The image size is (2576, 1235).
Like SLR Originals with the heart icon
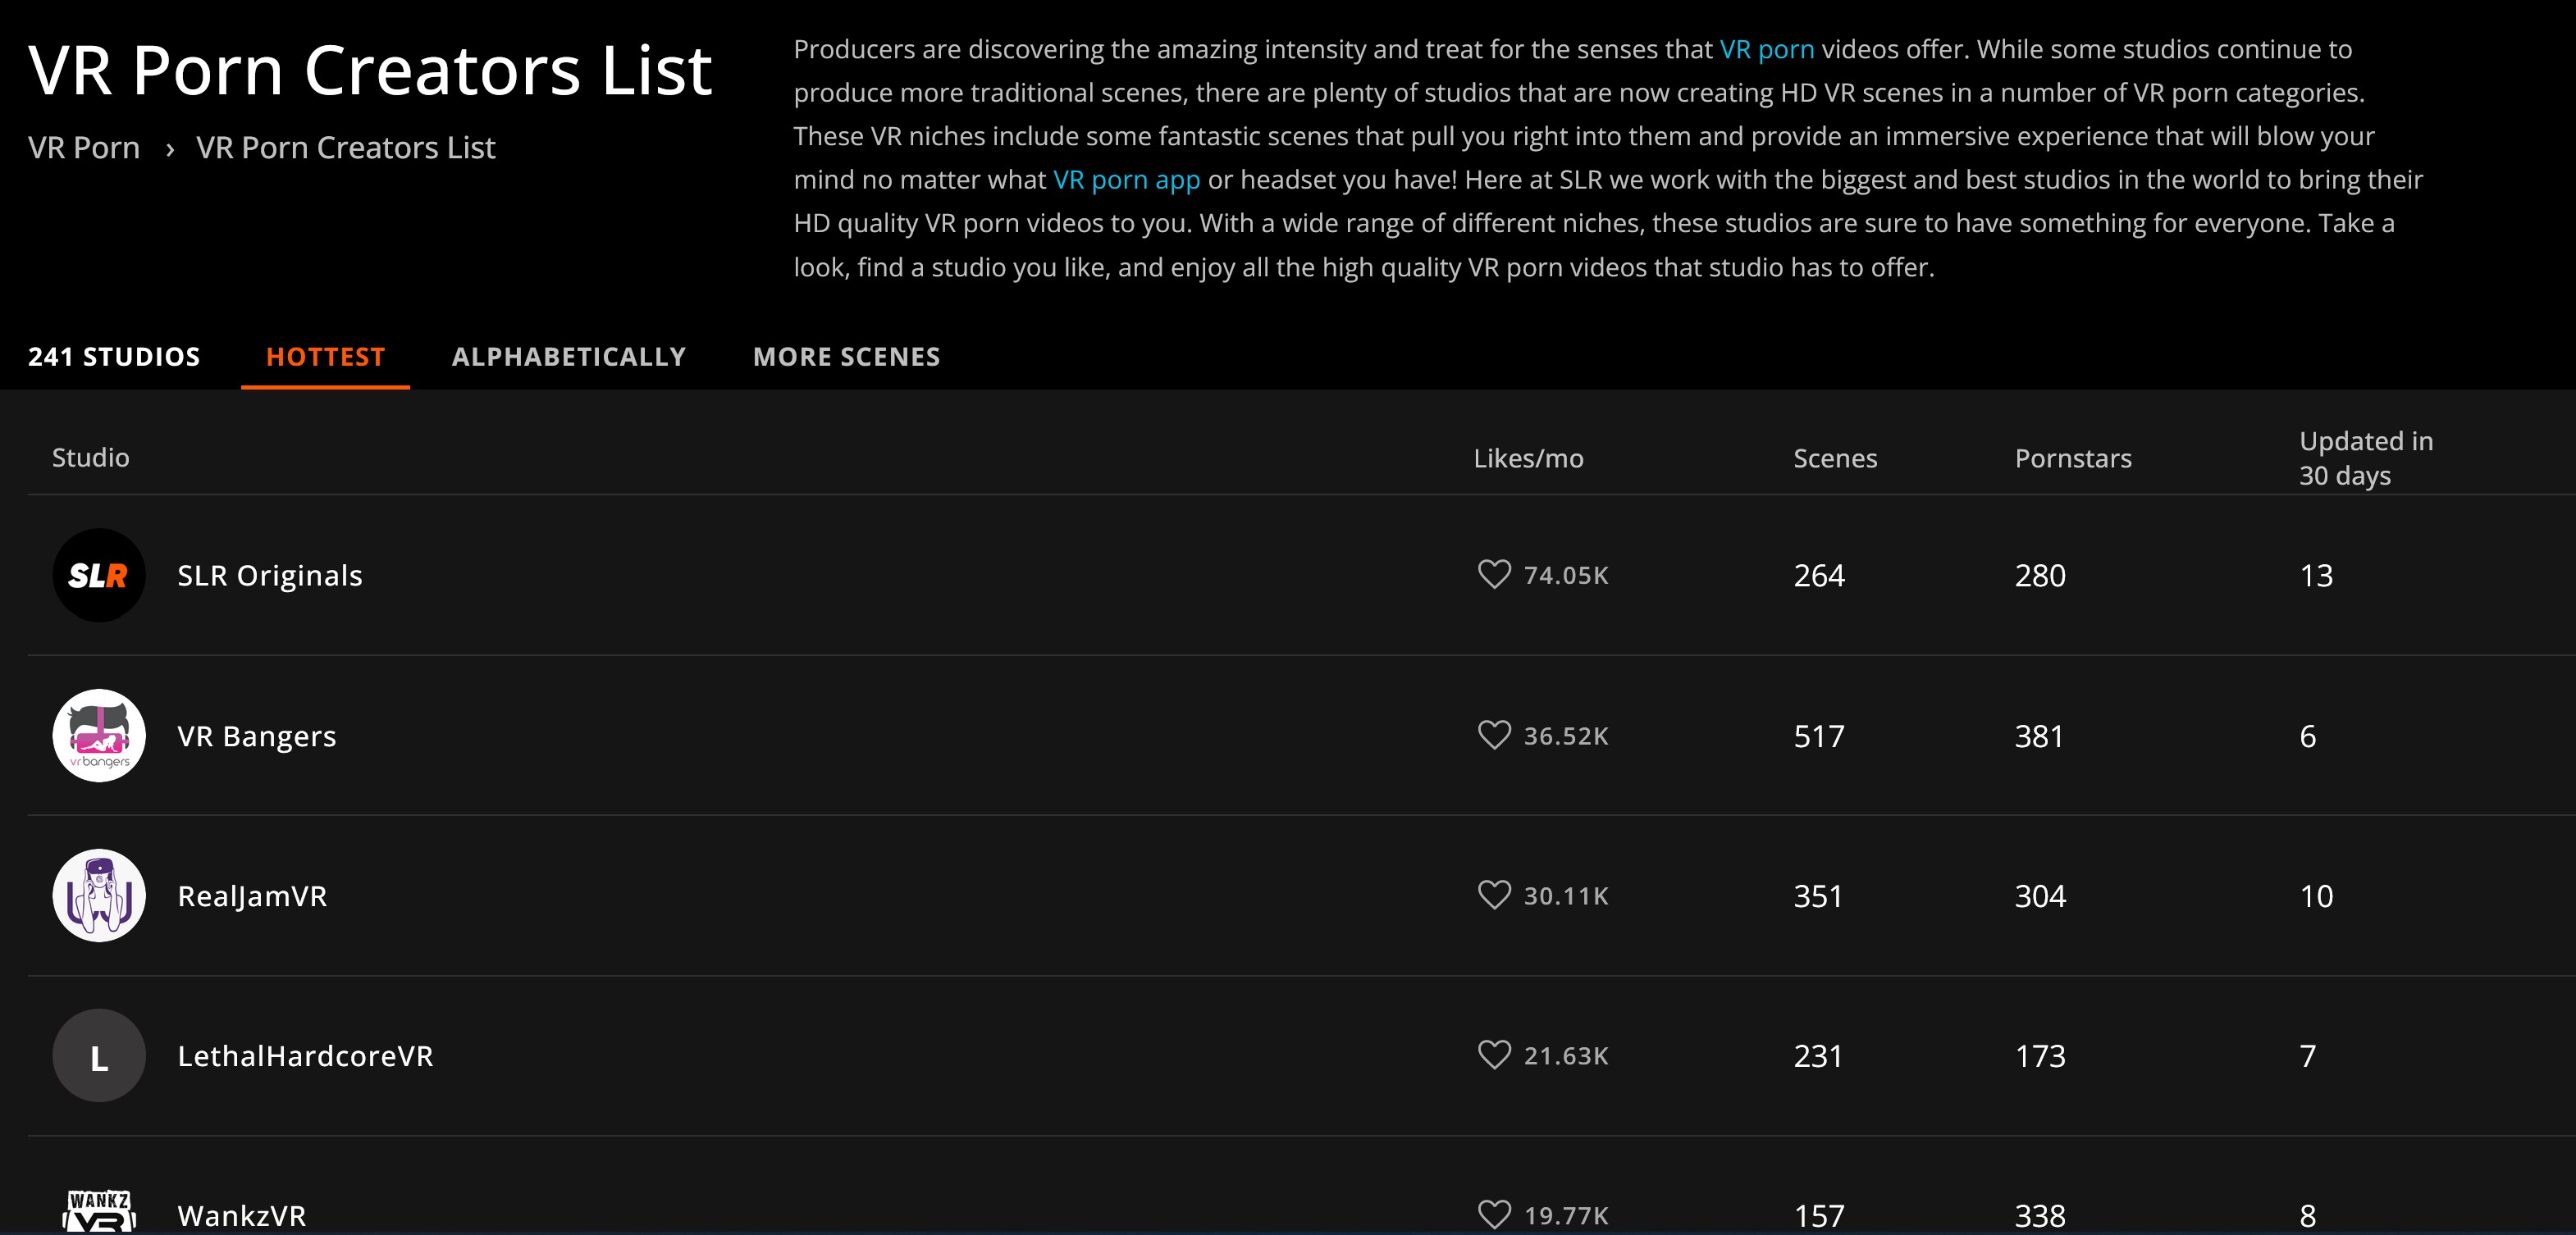point(1494,574)
